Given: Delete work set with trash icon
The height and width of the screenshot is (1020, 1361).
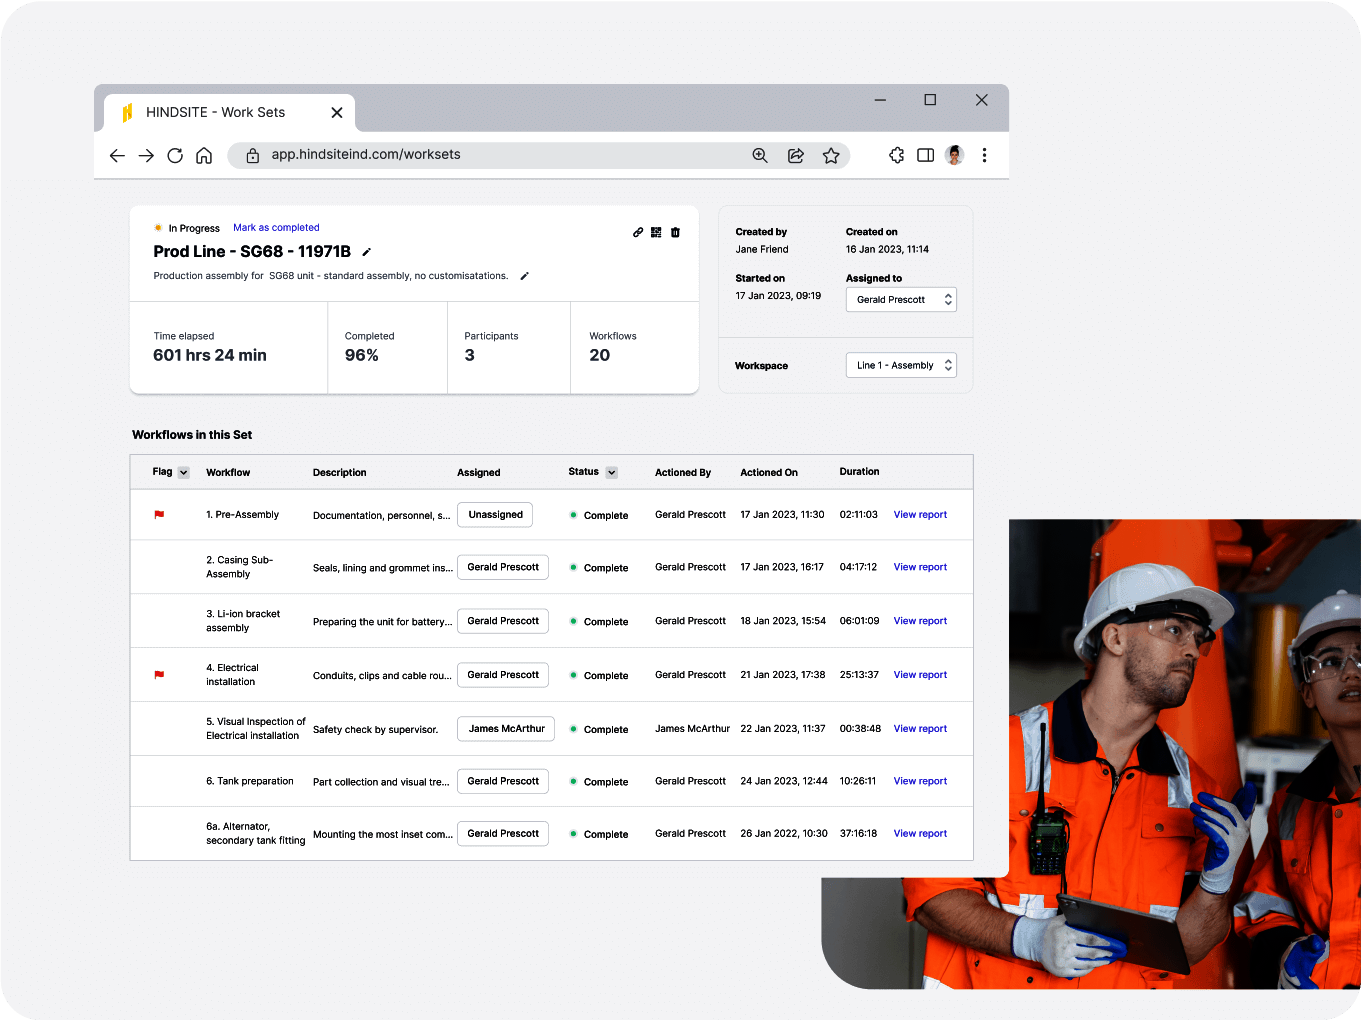Looking at the screenshot, I should tap(675, 232).
